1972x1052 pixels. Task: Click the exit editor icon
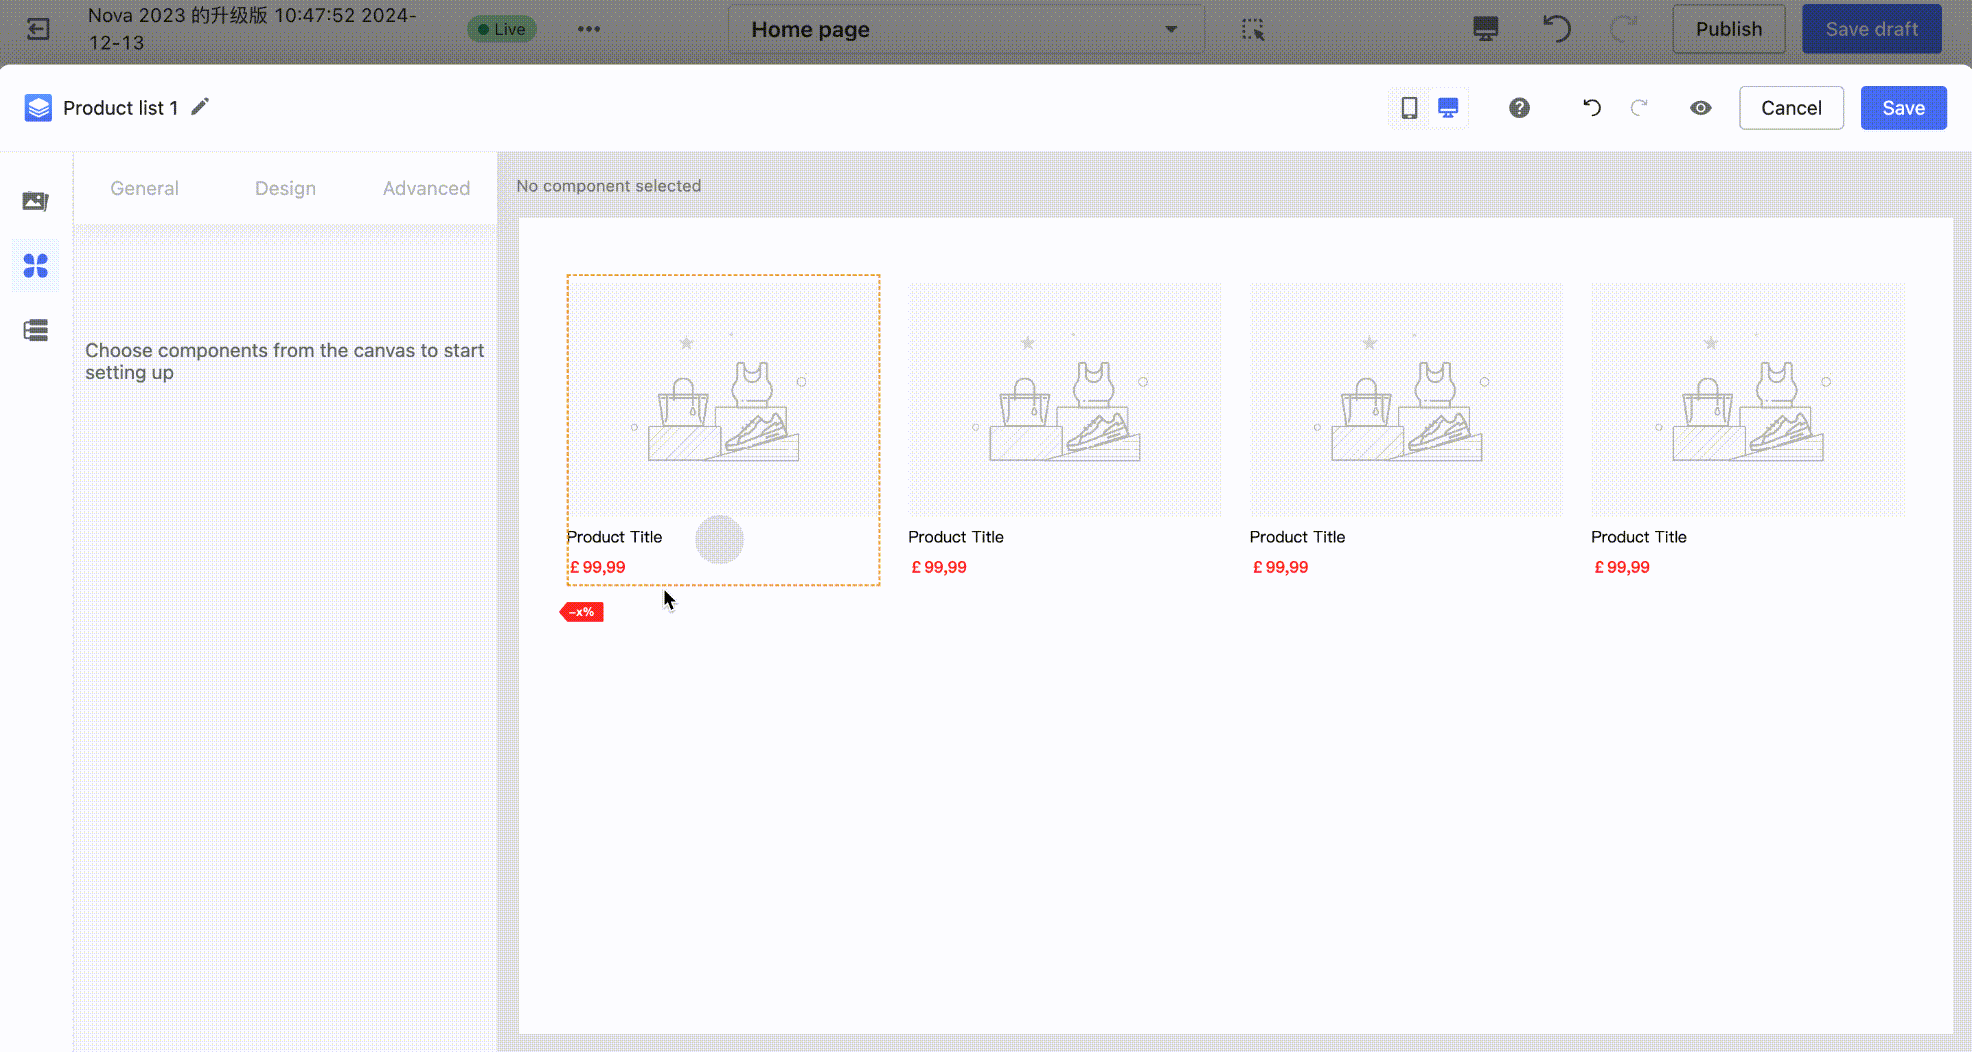(x=38, y=29)
